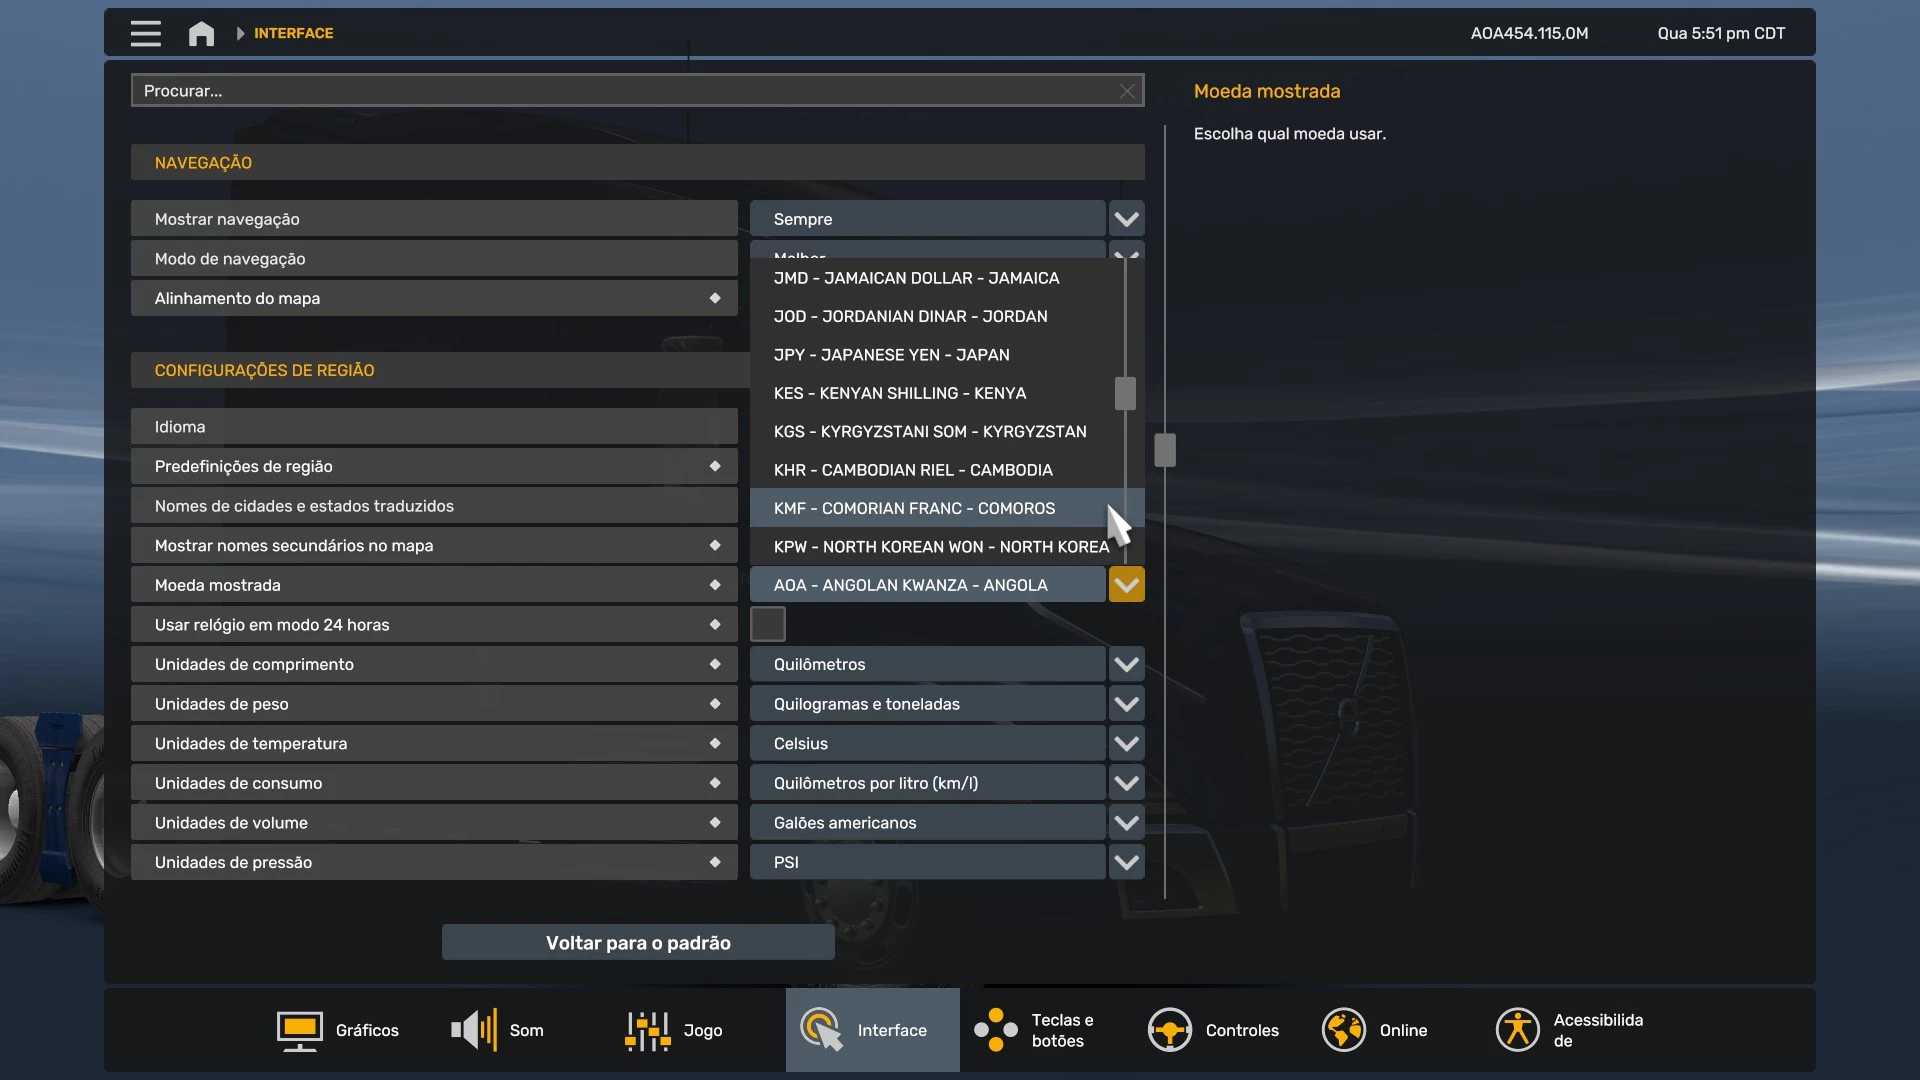Screen dimensions: 1920x1080
Task: Open the hamburger menu icon
Action: (145, 33)
